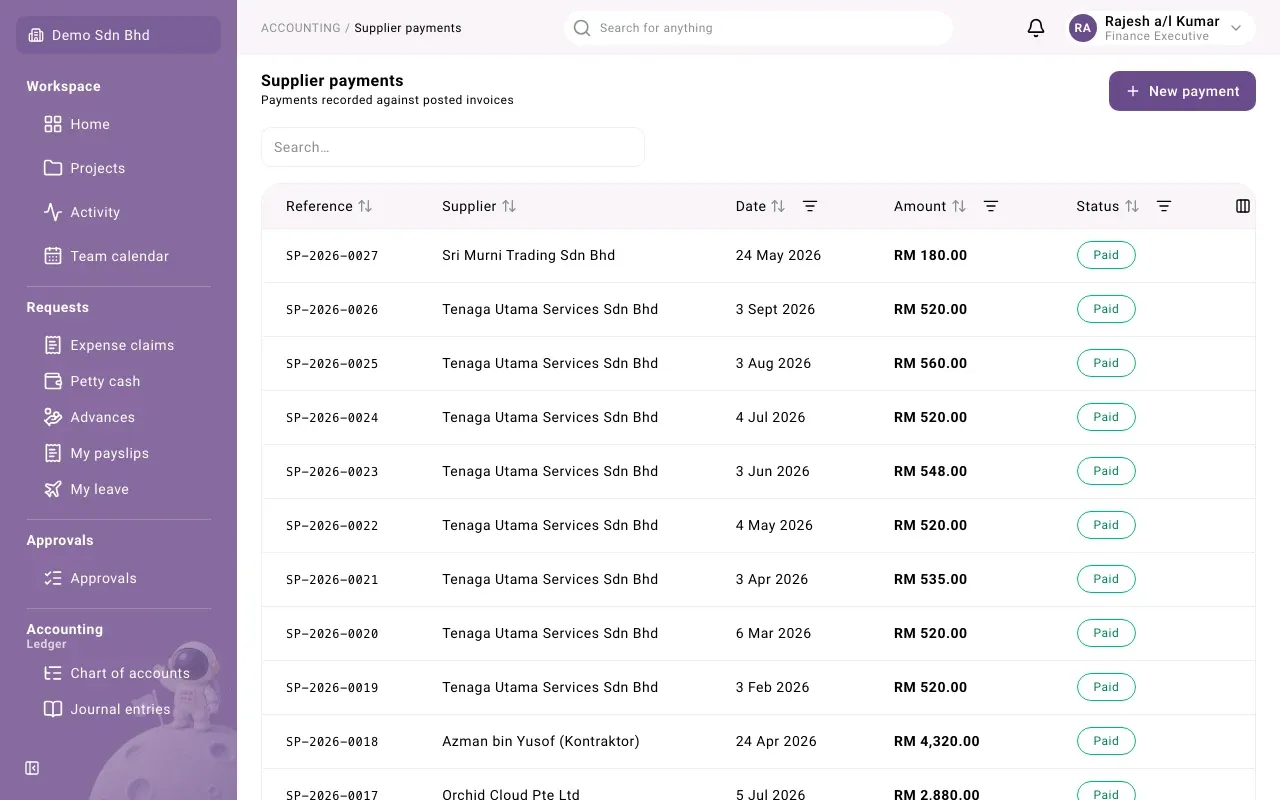
Task: Open Journal entries
Action: pos(118,709)
